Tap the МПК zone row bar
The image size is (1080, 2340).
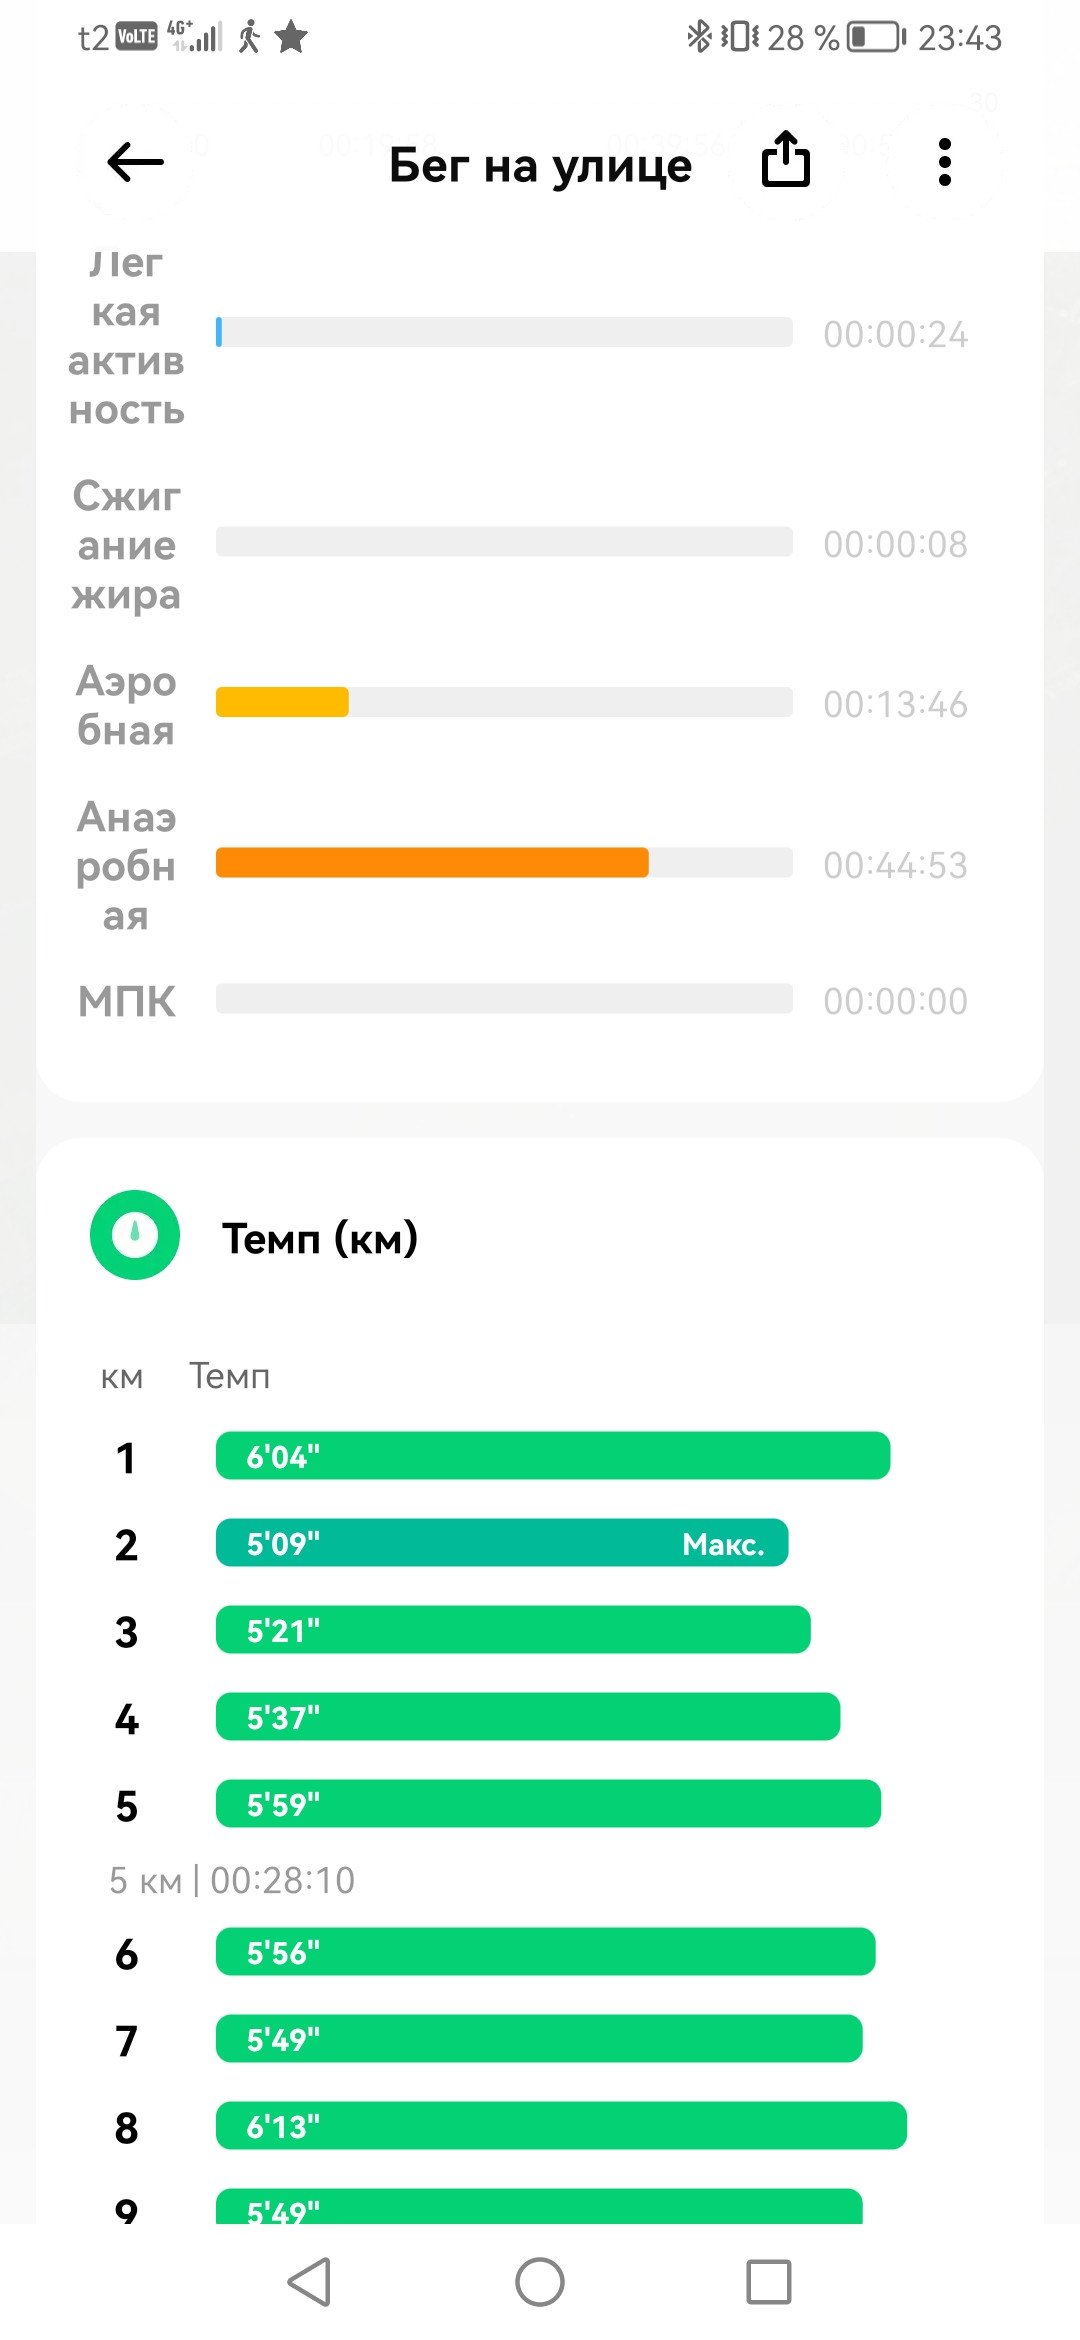click(504, 999)
